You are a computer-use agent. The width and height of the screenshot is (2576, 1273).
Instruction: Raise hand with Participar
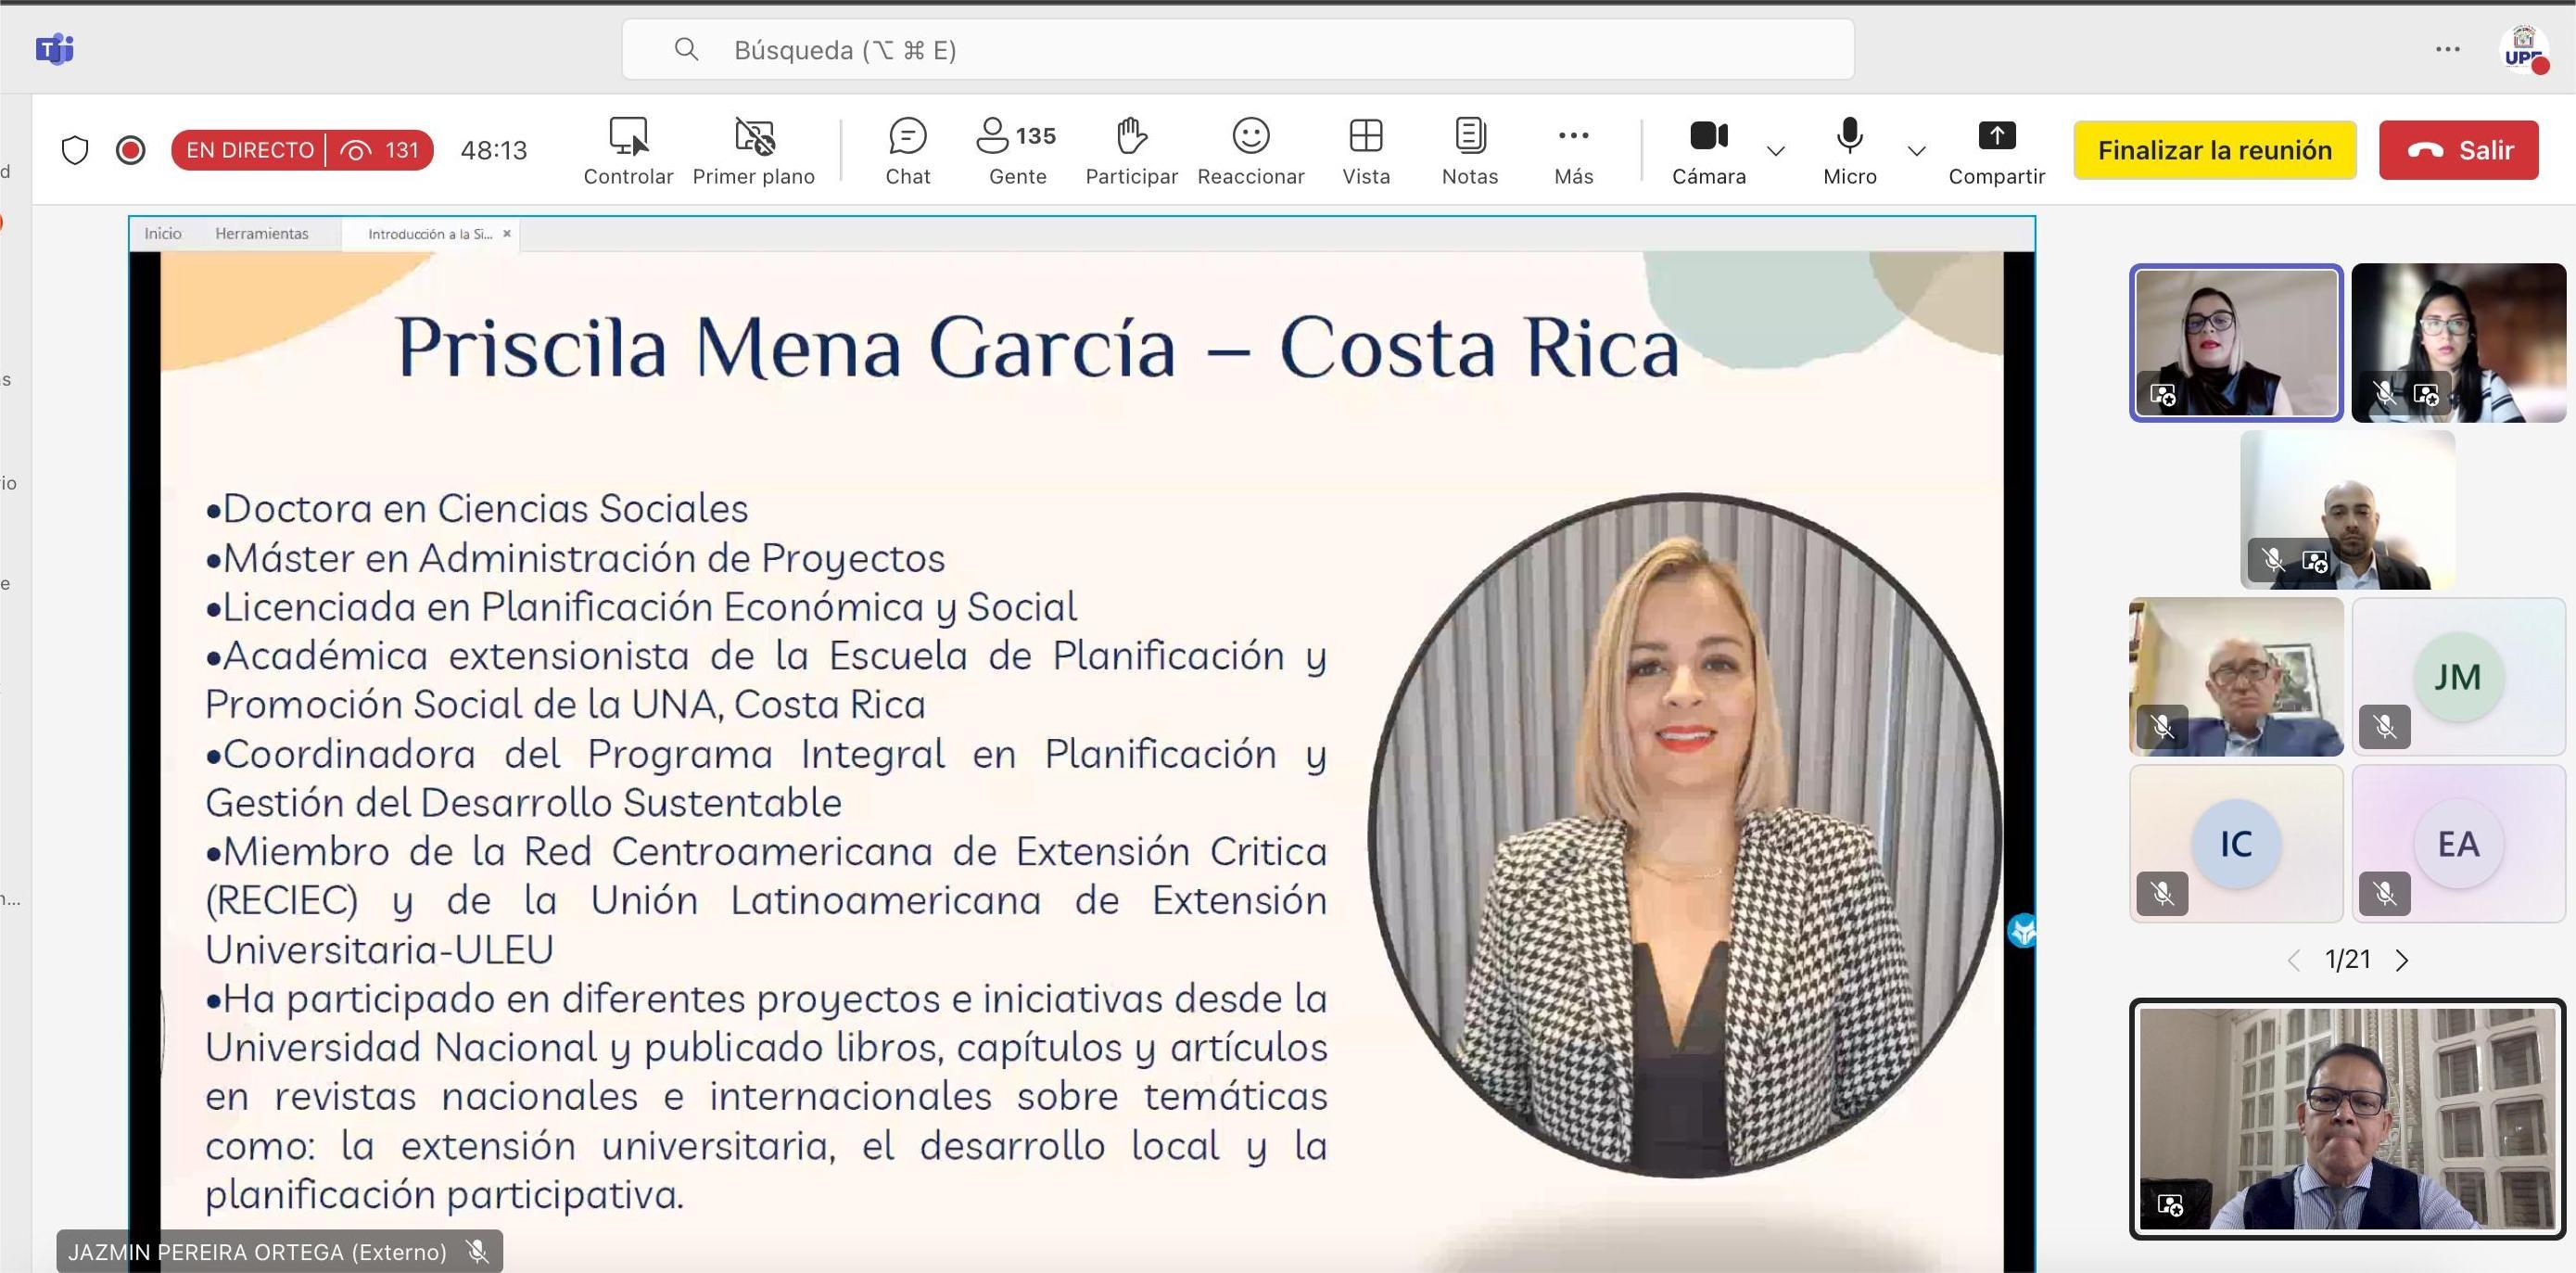coord(1132,151)
